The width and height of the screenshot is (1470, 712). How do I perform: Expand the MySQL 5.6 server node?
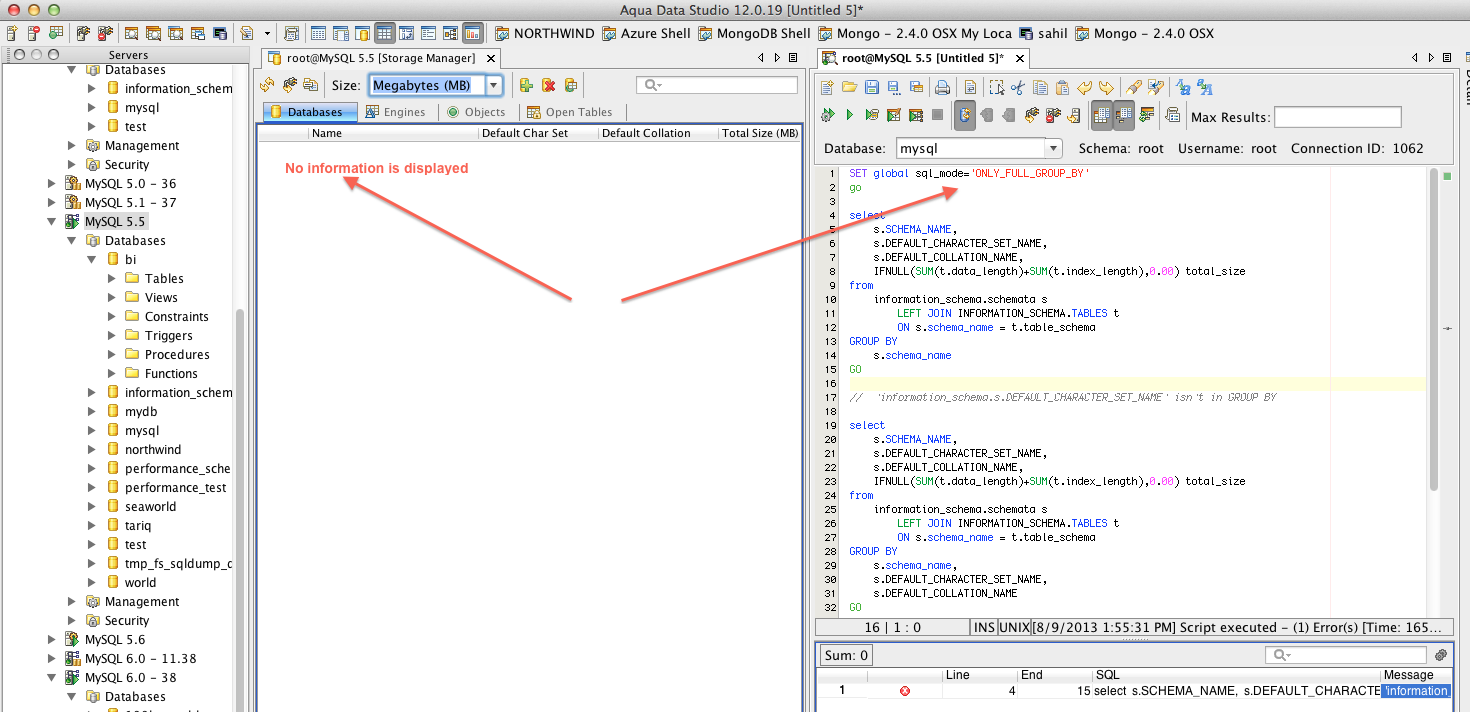pos(52,640)
